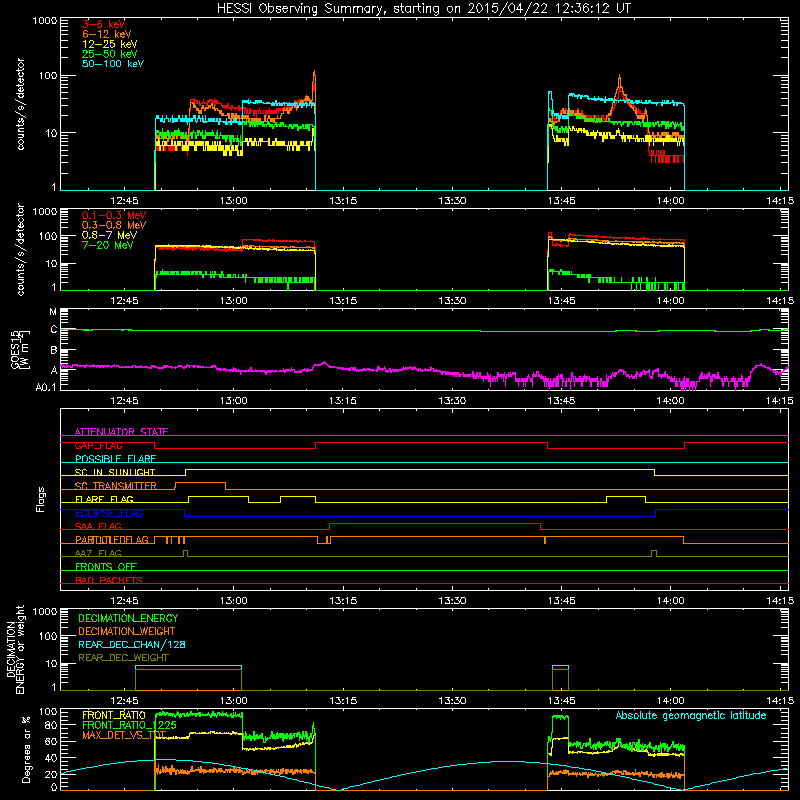Click the GOES15 axis label

(x=15, y=349)
